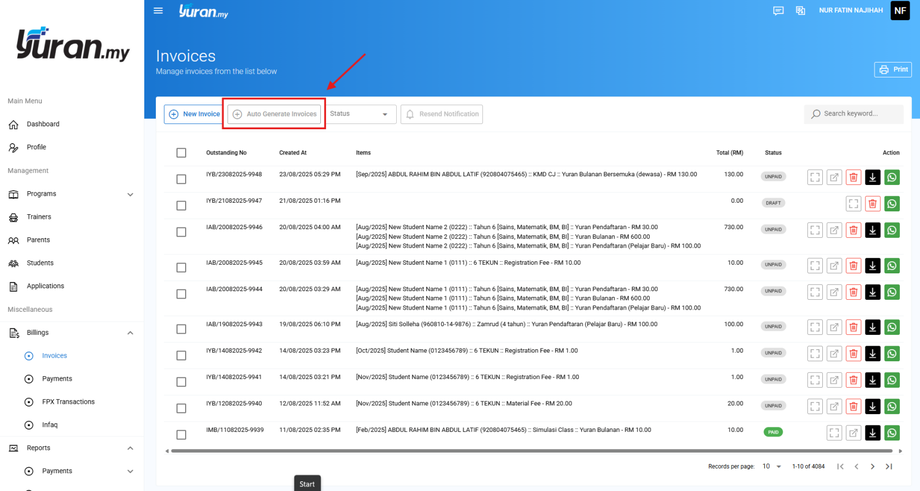The width and height of the screenshot is (920, 491).
Task: Check the box for invoice IYB/23082025-9948
Action: click(x=181, y=179)
